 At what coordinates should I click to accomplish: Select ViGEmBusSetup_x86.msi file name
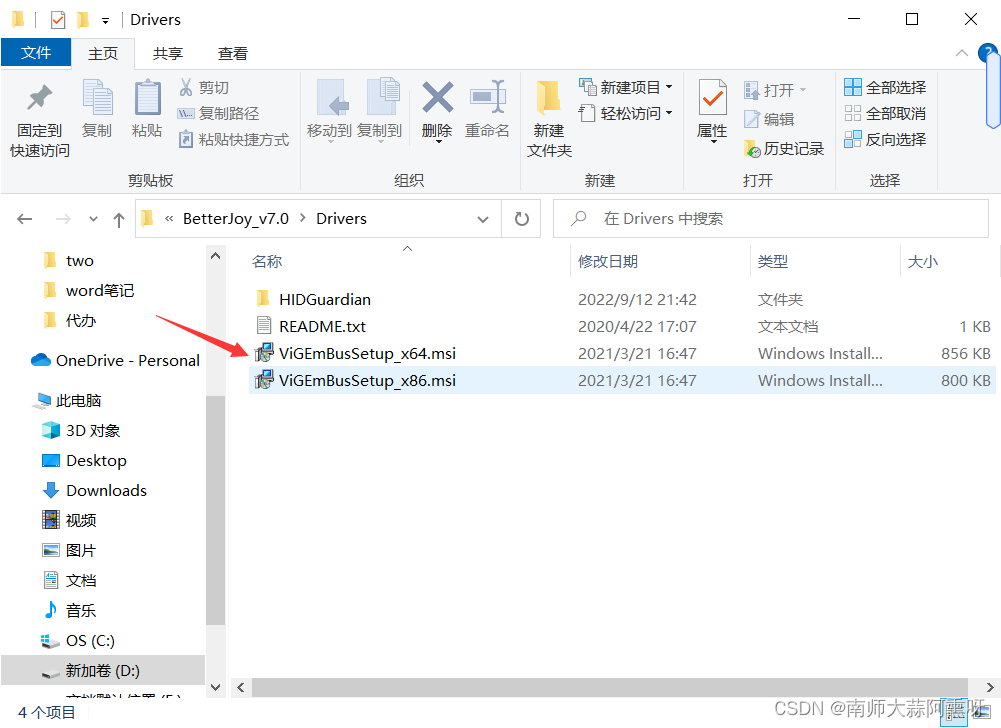coord(367,381)
